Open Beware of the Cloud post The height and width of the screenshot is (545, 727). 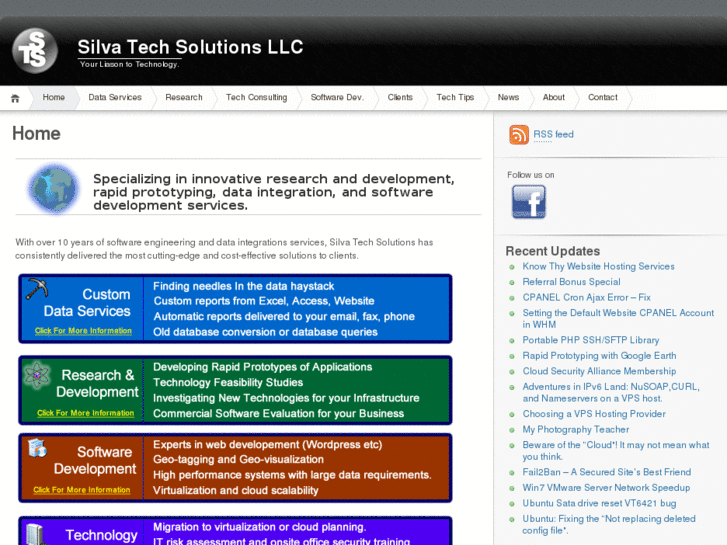[616, 451]
